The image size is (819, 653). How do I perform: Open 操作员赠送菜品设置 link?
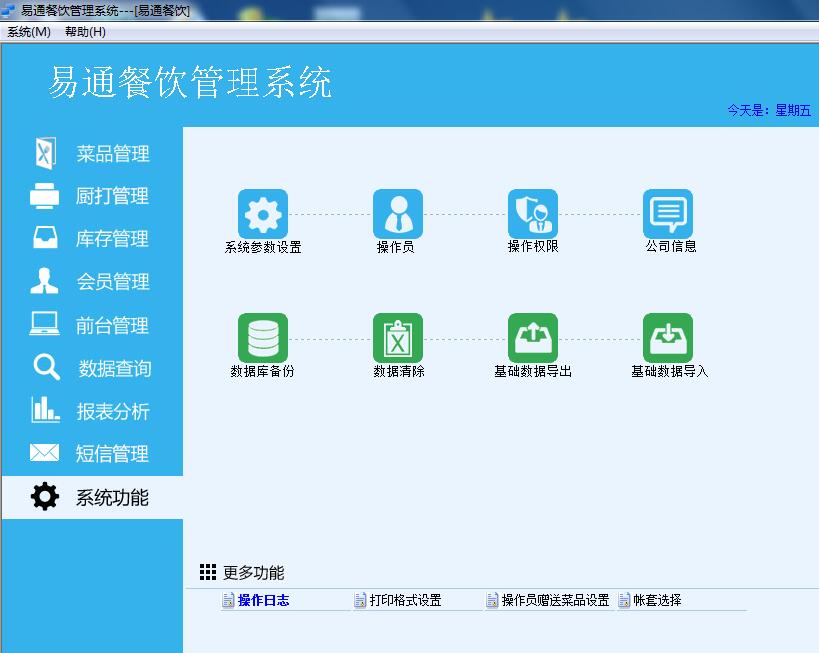[x=555, y=600]
